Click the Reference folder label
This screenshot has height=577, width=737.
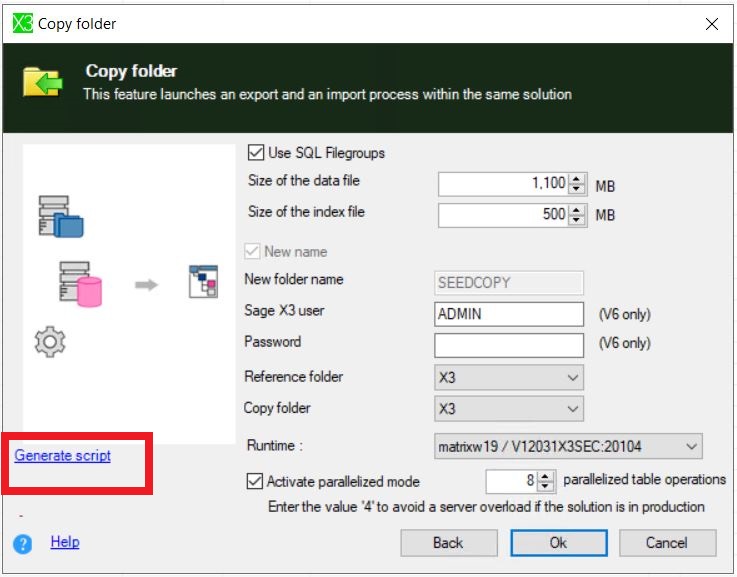[x=293, y=376]
